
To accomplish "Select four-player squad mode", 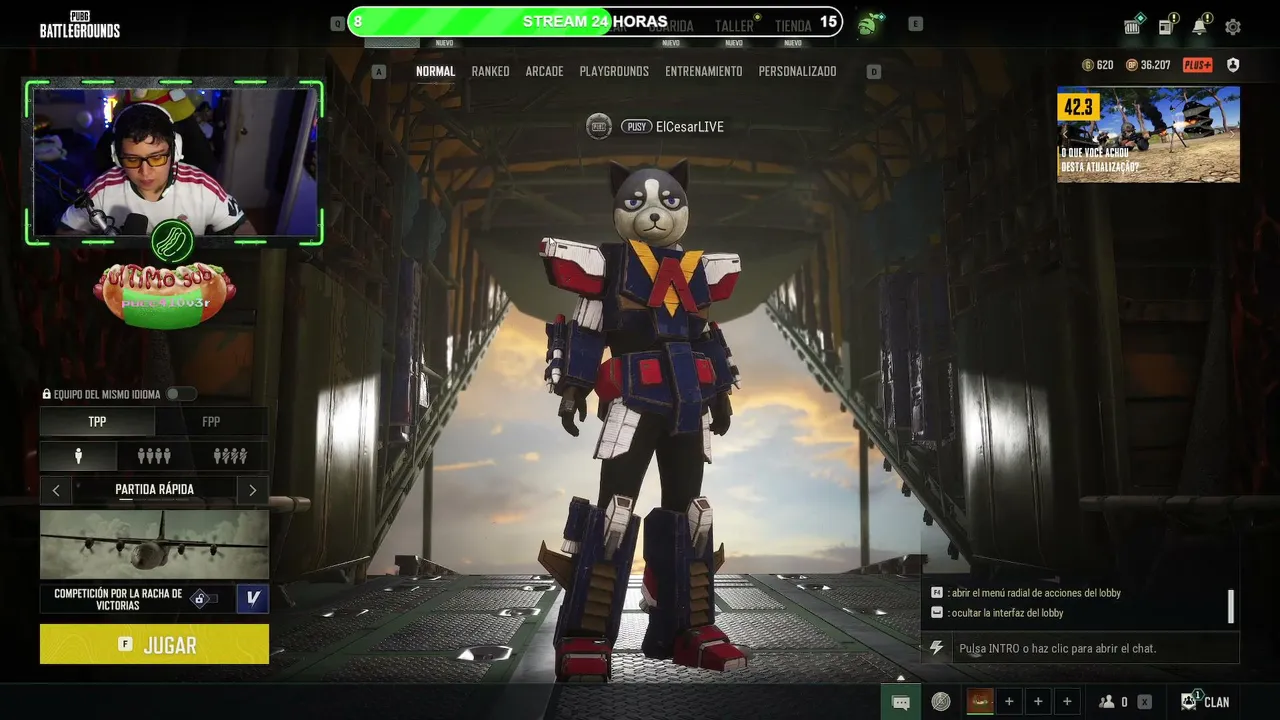I will coord(154,456).
